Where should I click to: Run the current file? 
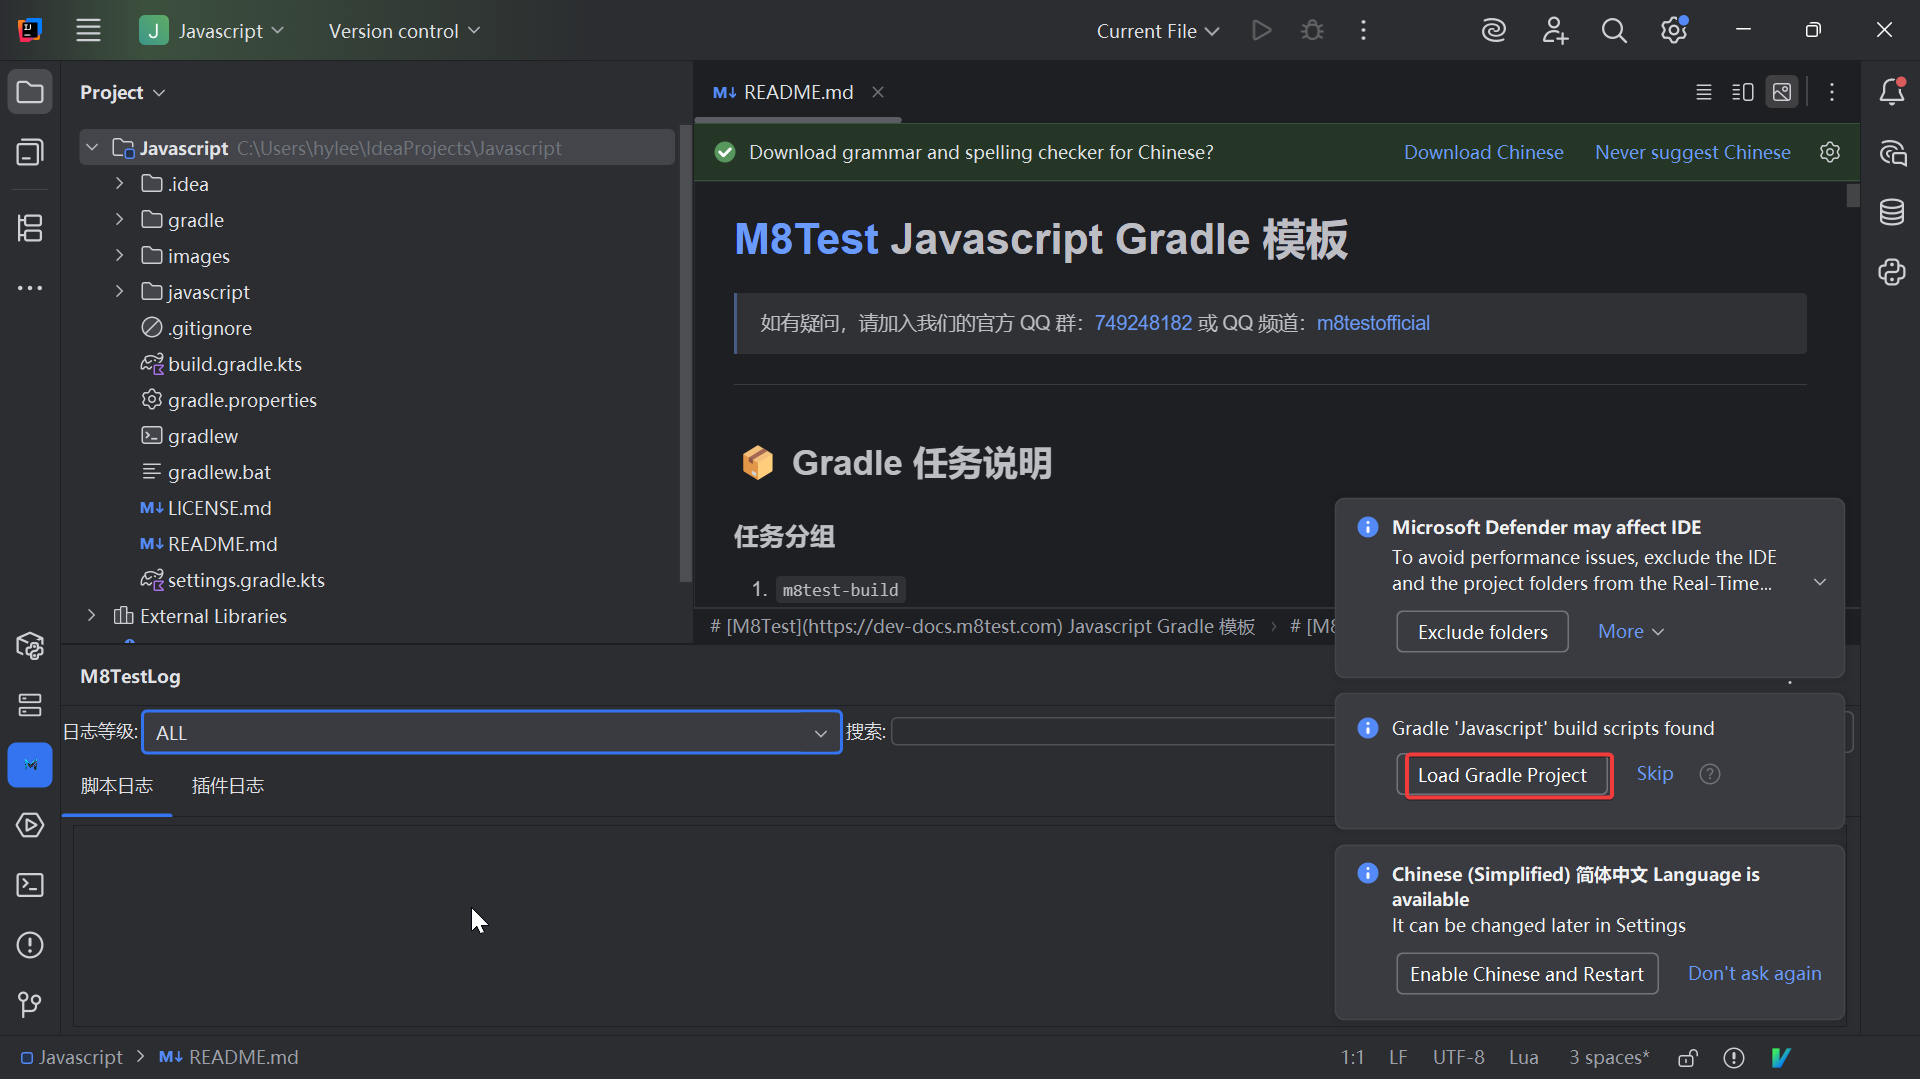coord(1262,31)
